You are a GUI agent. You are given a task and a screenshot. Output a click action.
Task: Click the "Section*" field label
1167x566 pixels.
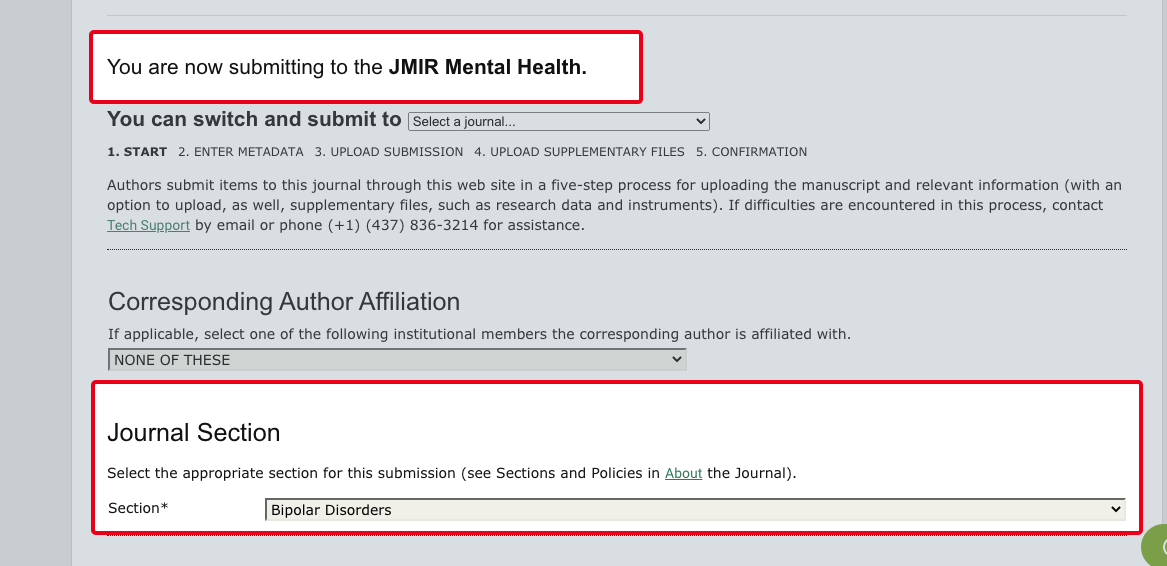138,508
